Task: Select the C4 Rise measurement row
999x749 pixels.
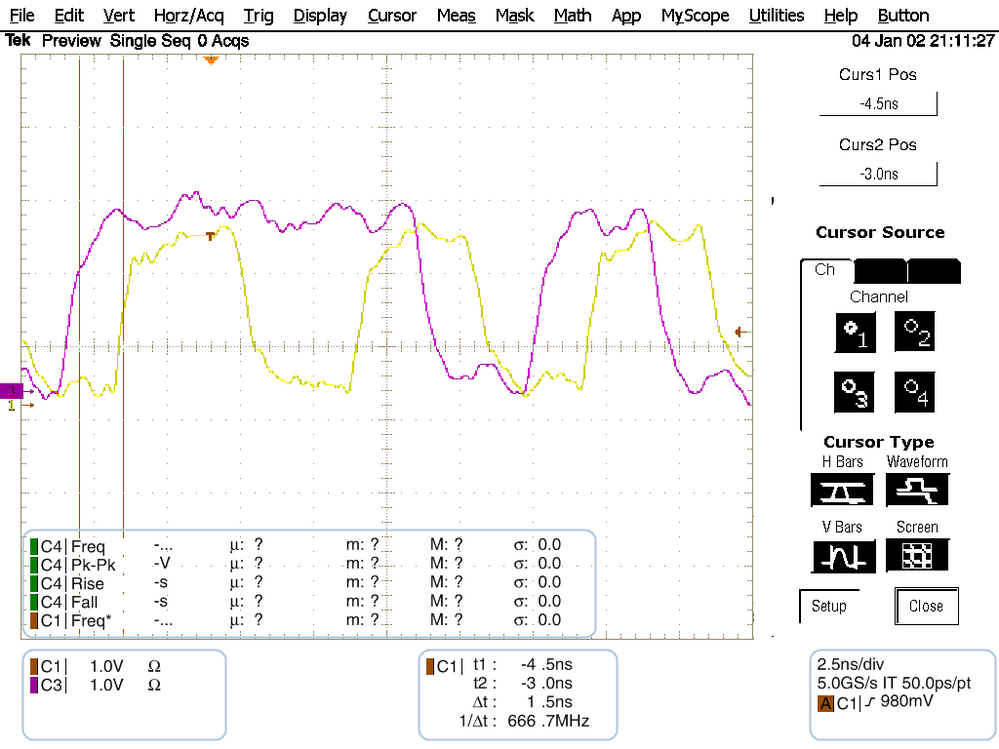Action: click(x=296, y=583)
